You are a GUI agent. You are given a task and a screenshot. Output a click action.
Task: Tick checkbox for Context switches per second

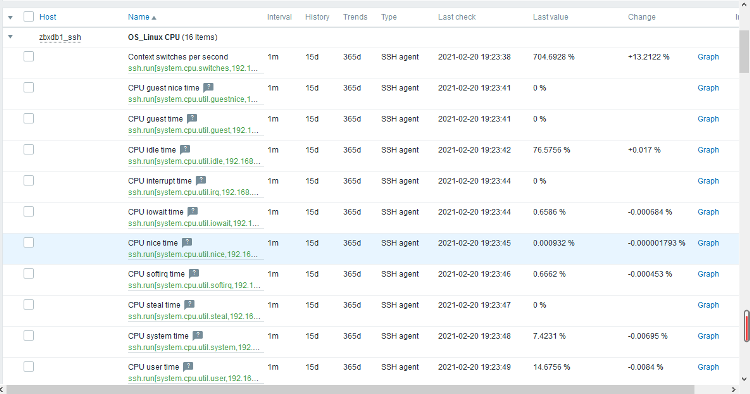click(29, 56)
